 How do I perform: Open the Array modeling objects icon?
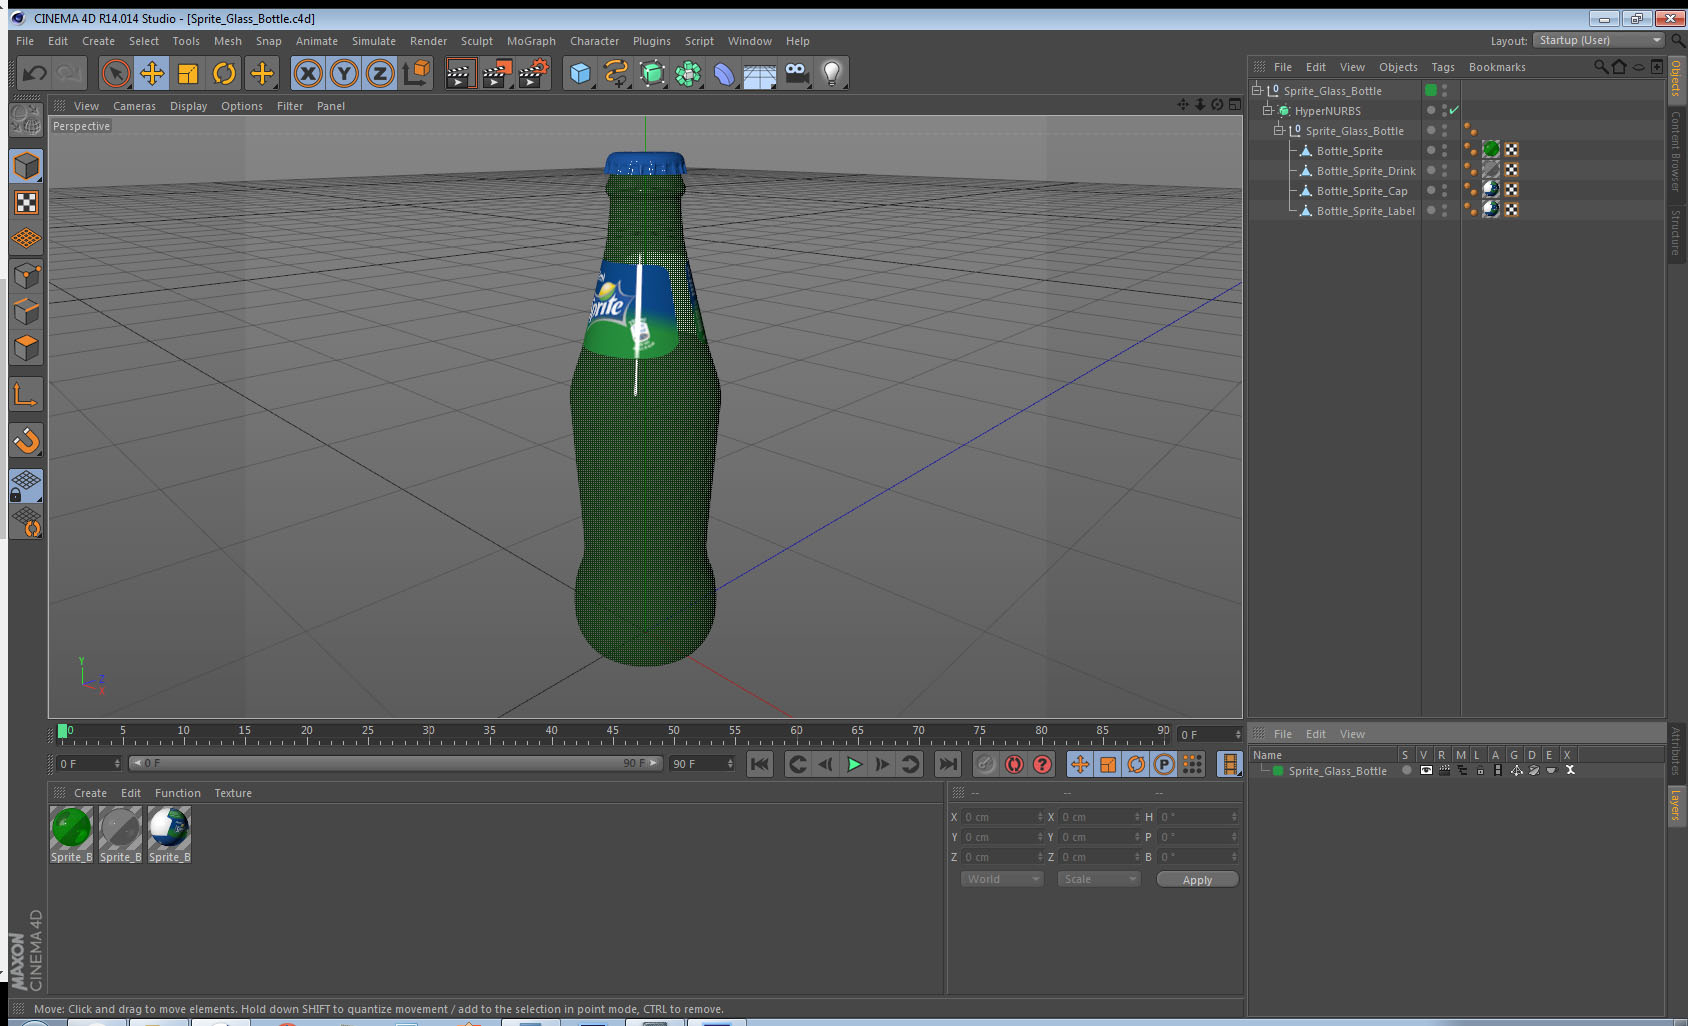click(688, 73)
